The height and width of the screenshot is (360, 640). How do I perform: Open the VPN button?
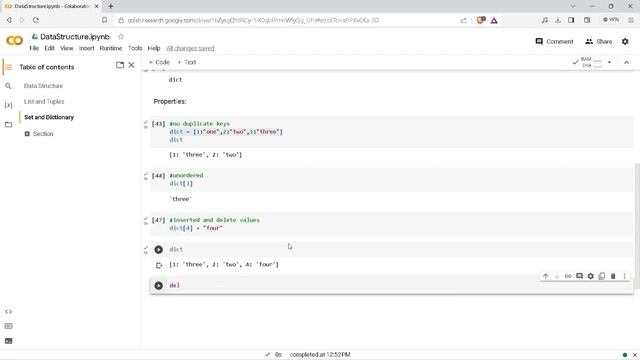(611, 20)
